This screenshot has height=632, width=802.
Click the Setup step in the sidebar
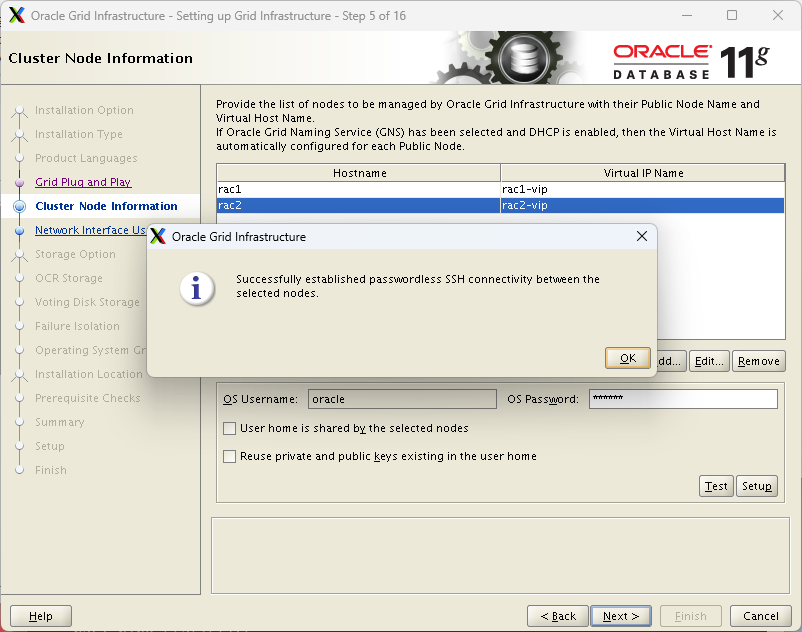click(x=50, y=446)
